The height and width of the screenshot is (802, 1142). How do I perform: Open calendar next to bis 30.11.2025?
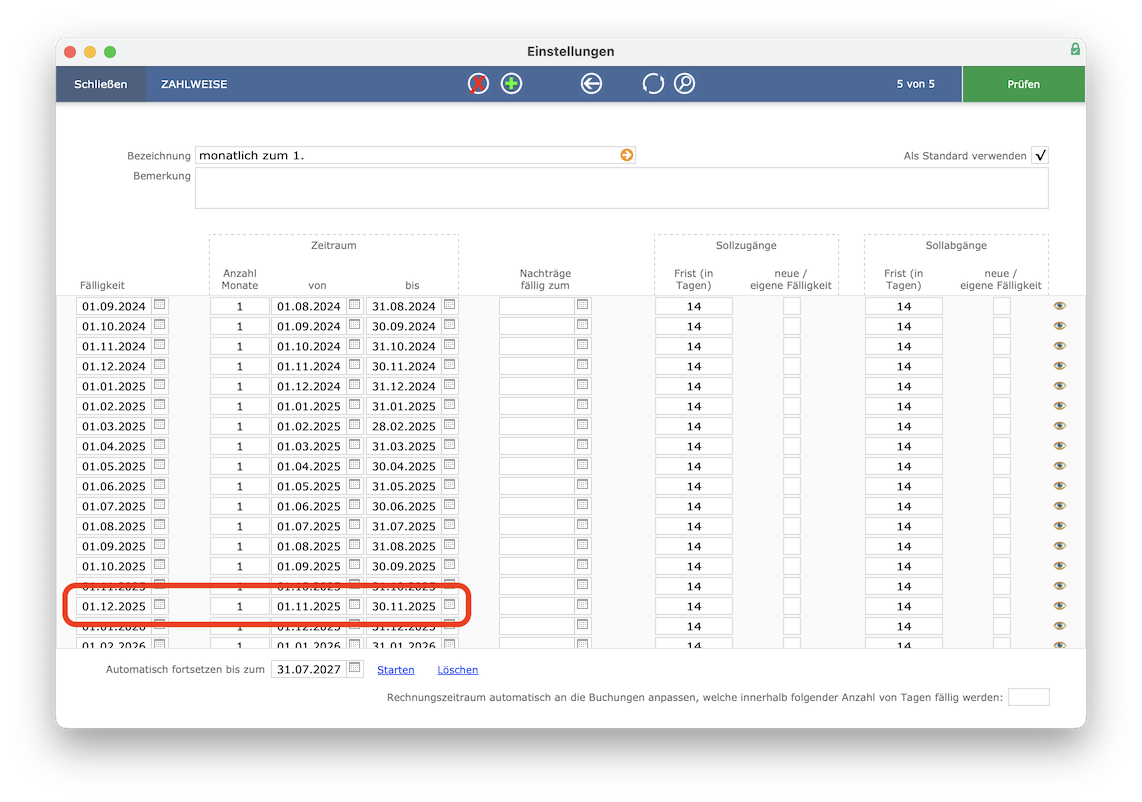449,605
